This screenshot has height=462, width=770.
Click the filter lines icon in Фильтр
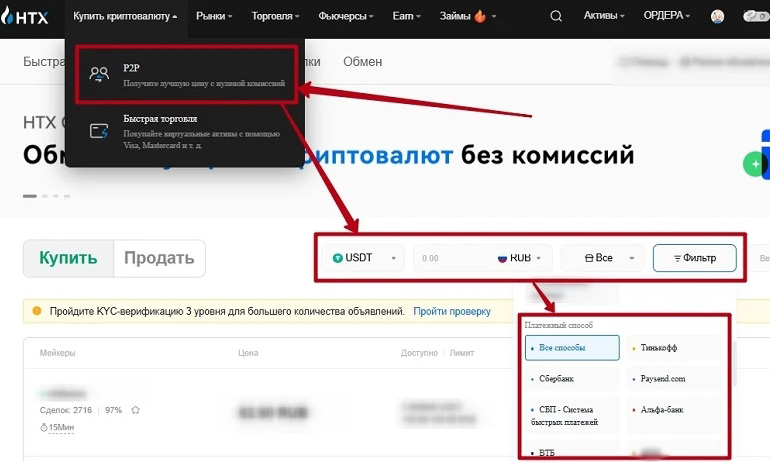[677, 258]
